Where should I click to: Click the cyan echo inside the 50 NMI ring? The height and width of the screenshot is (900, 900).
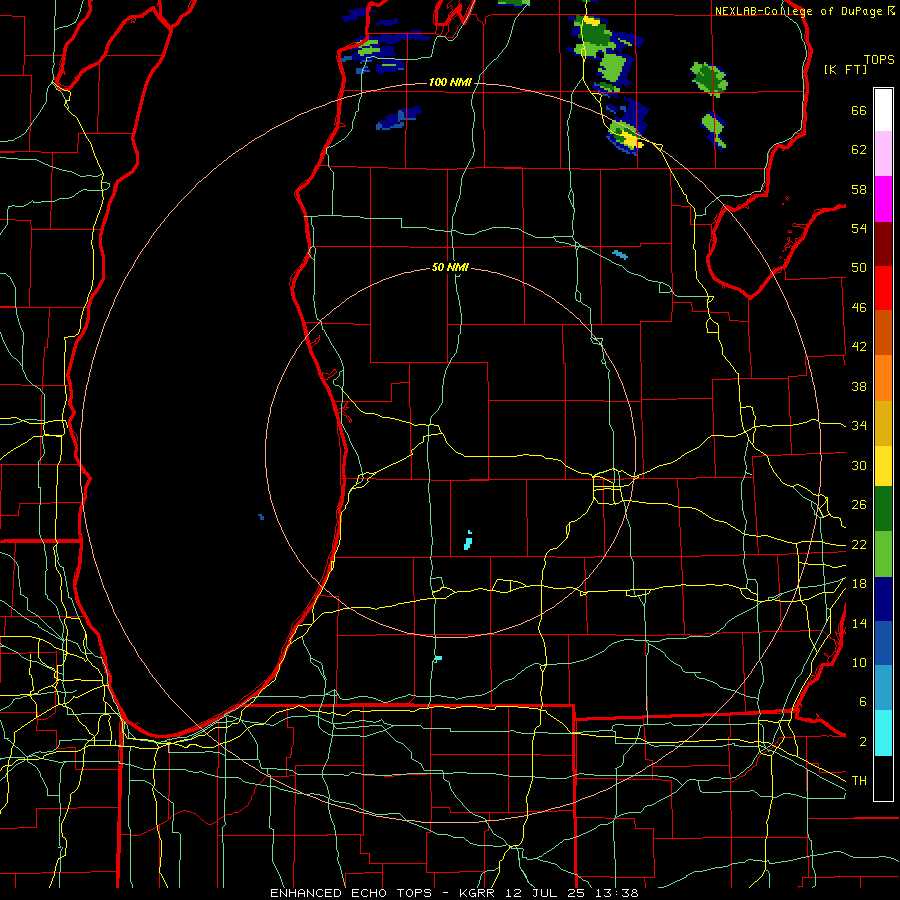pos(468,540)
